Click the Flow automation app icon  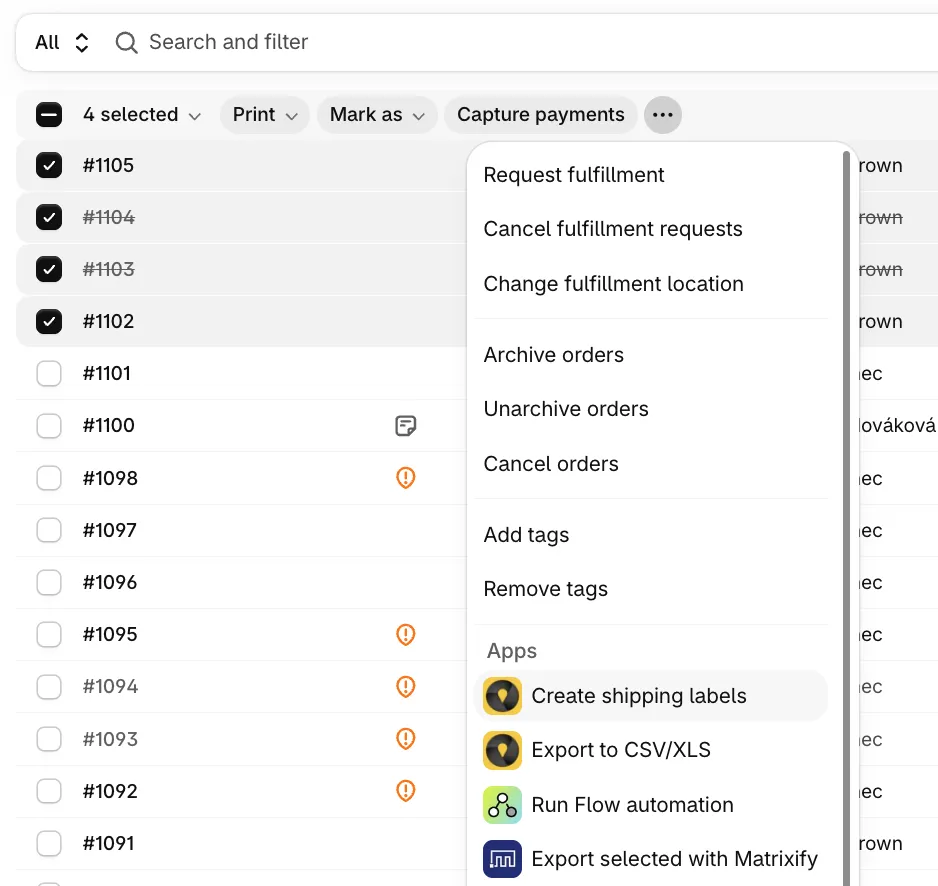pyautogui.click(x=502, y=805)
